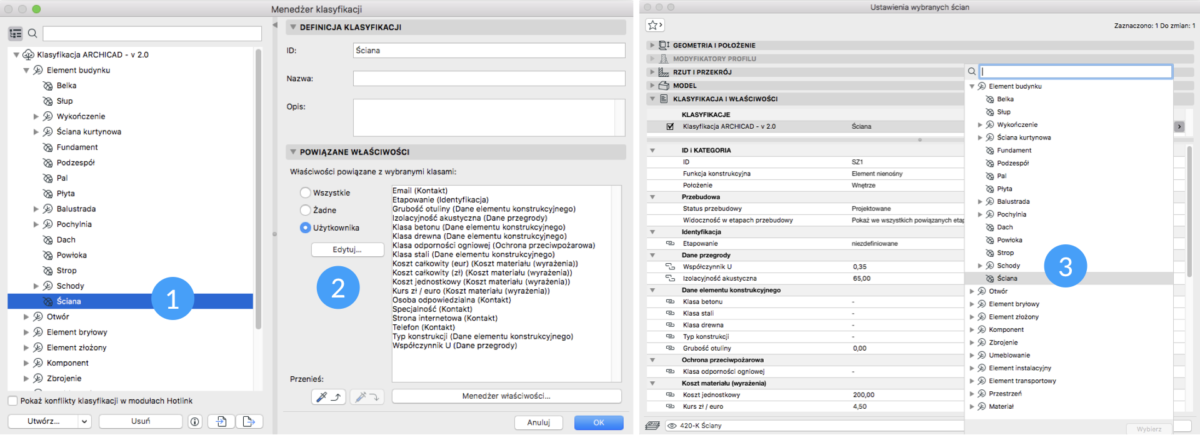Collapse the Powiązane właściwości section
The width and height of the screenshot is (1200, 435).
pos(291,151)
